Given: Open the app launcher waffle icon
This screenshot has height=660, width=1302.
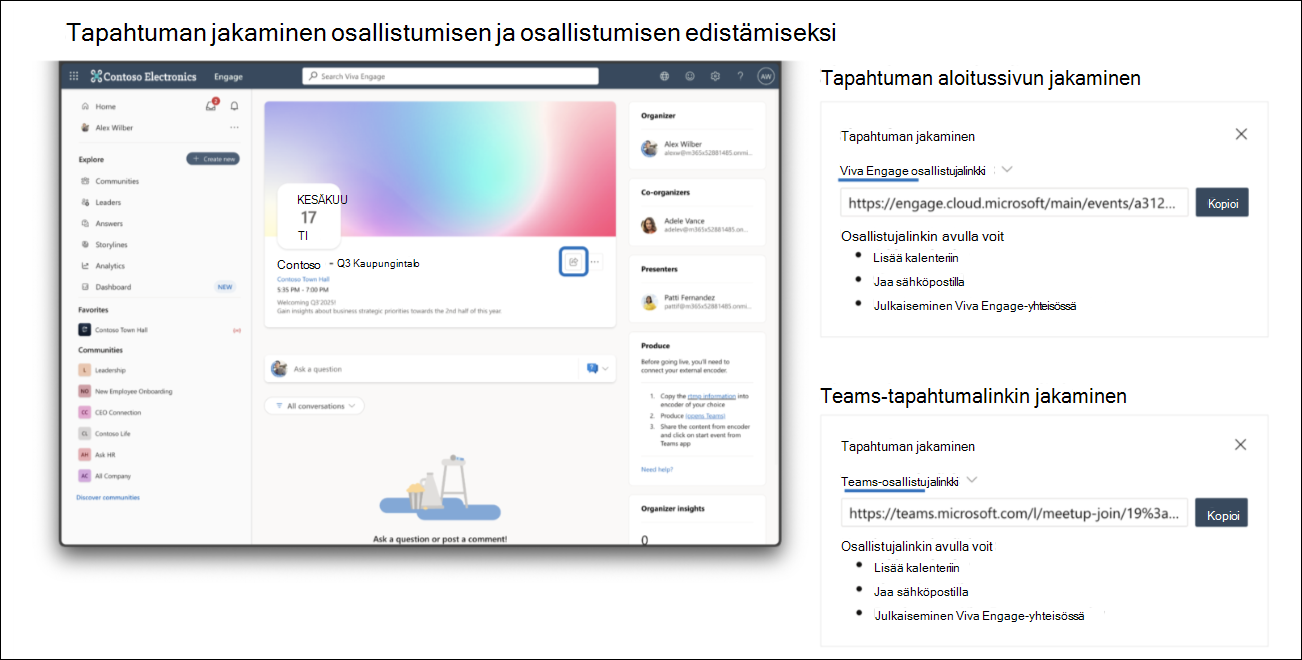Looking at the screenshot, I should (74, 76).
